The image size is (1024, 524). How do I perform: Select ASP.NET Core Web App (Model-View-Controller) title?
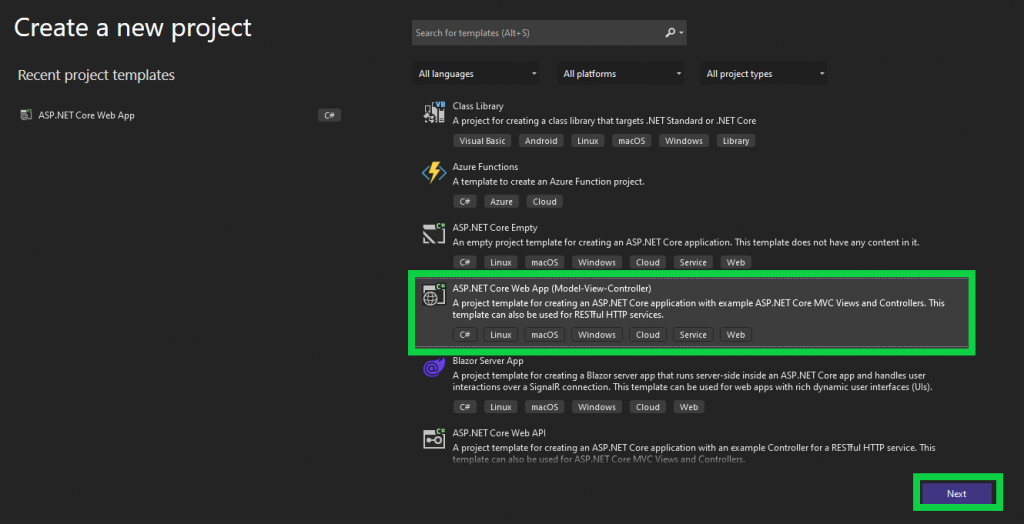coord(552,287)
